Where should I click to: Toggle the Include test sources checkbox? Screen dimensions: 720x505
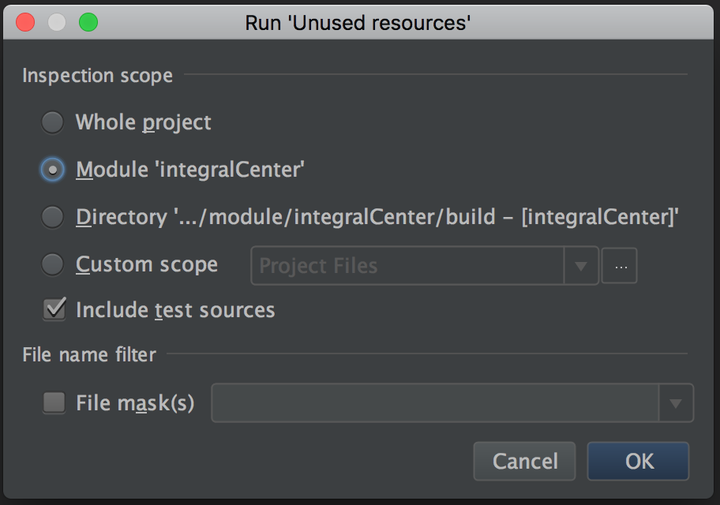coord(53,310)
